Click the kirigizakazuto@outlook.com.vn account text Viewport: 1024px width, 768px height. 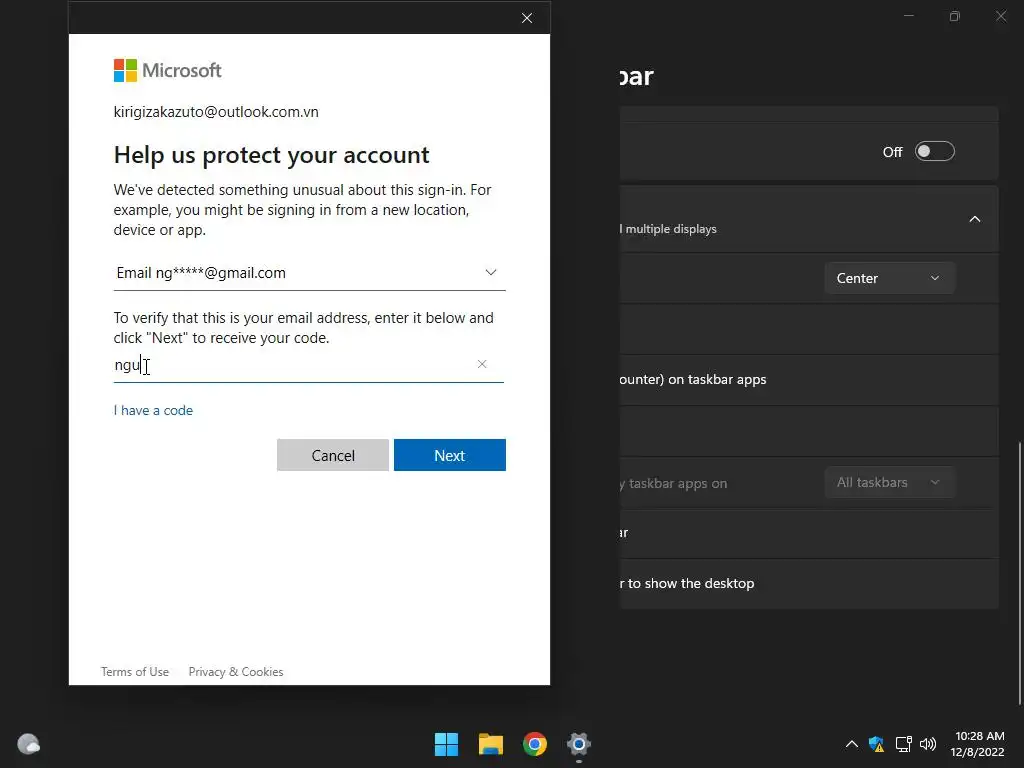(216, 112)
